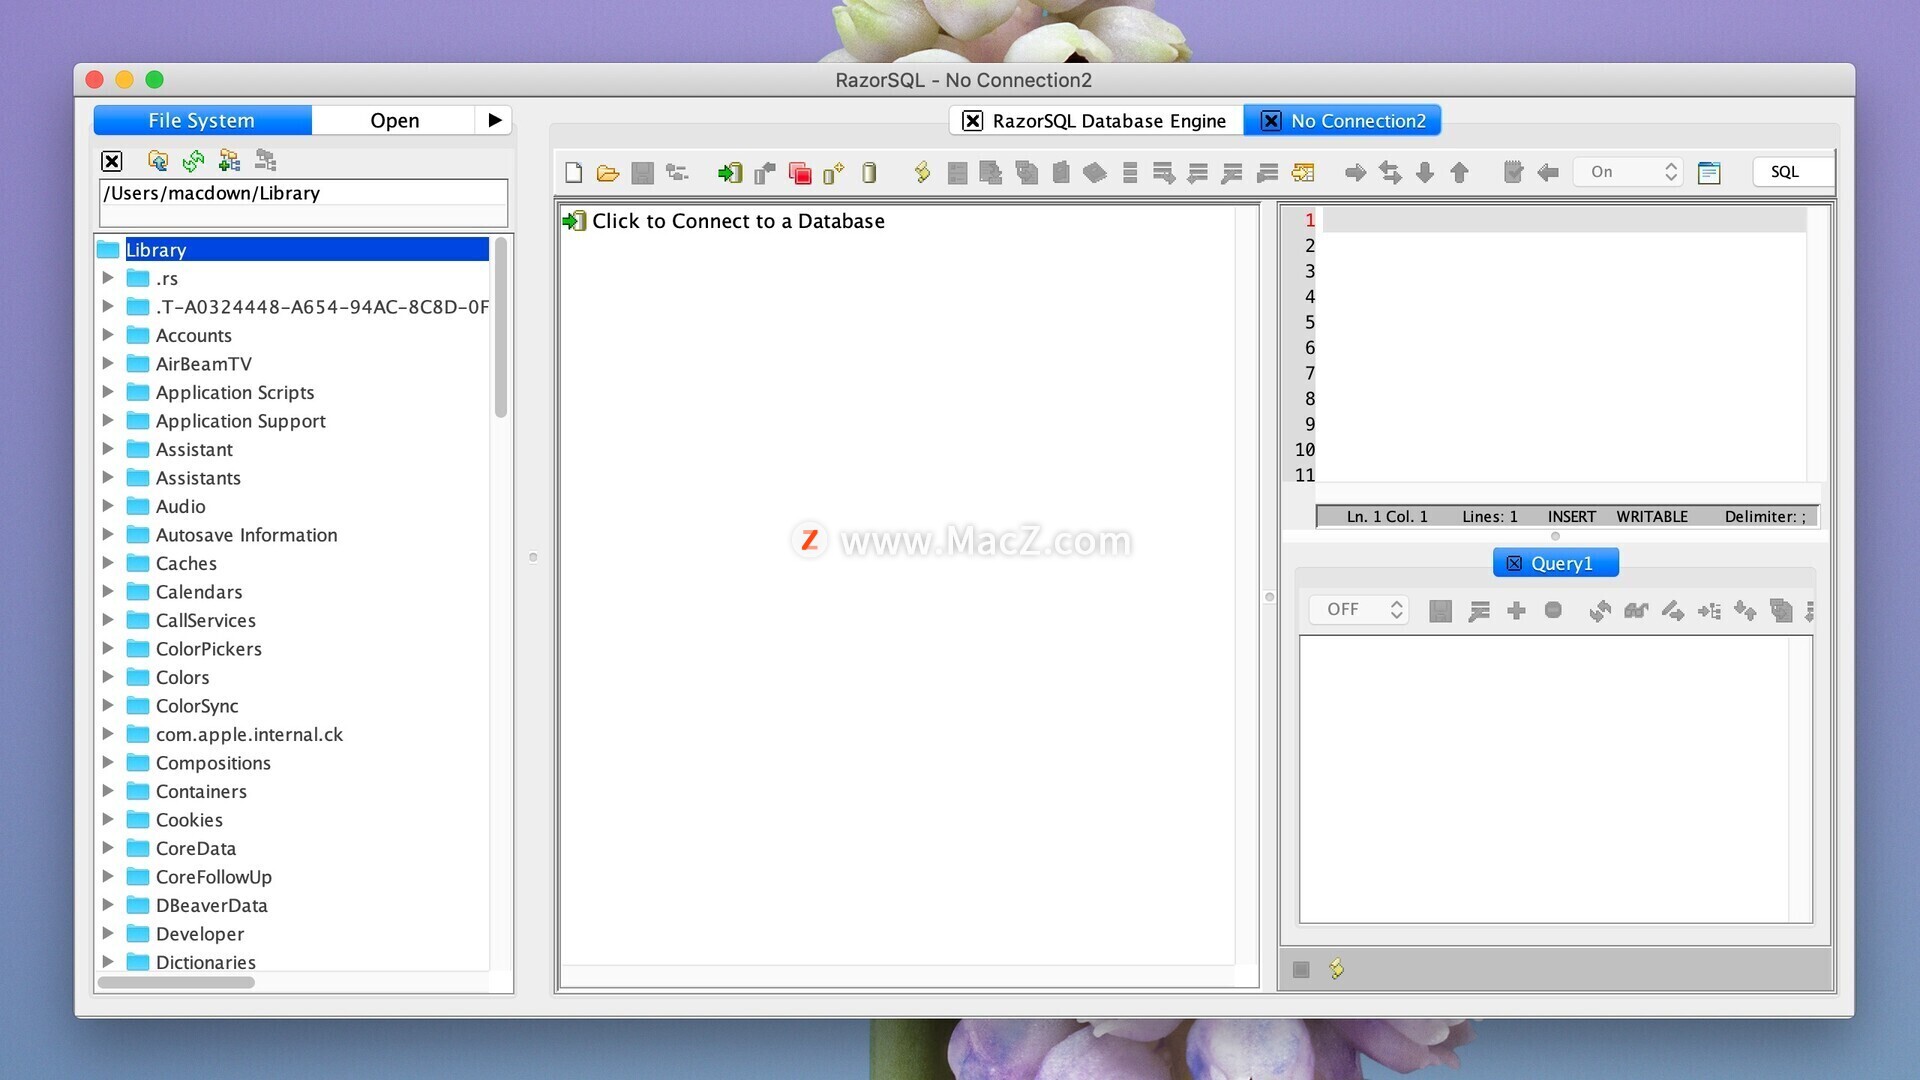Click the execute SQL lightning icon in main toolbar
Screen dimensions: 1920x1080
(922, 172)
